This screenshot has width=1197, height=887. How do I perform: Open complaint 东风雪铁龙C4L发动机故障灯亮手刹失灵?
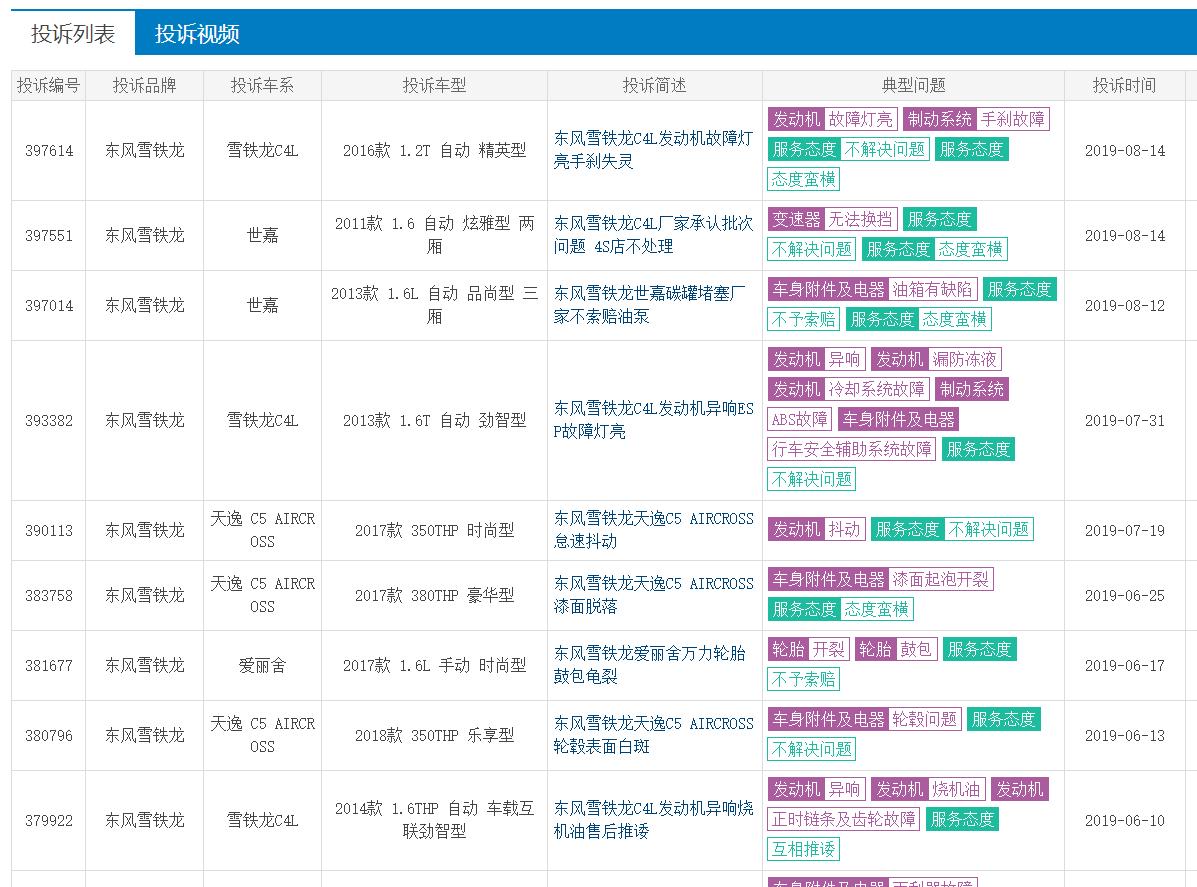(x=653, y=150)
